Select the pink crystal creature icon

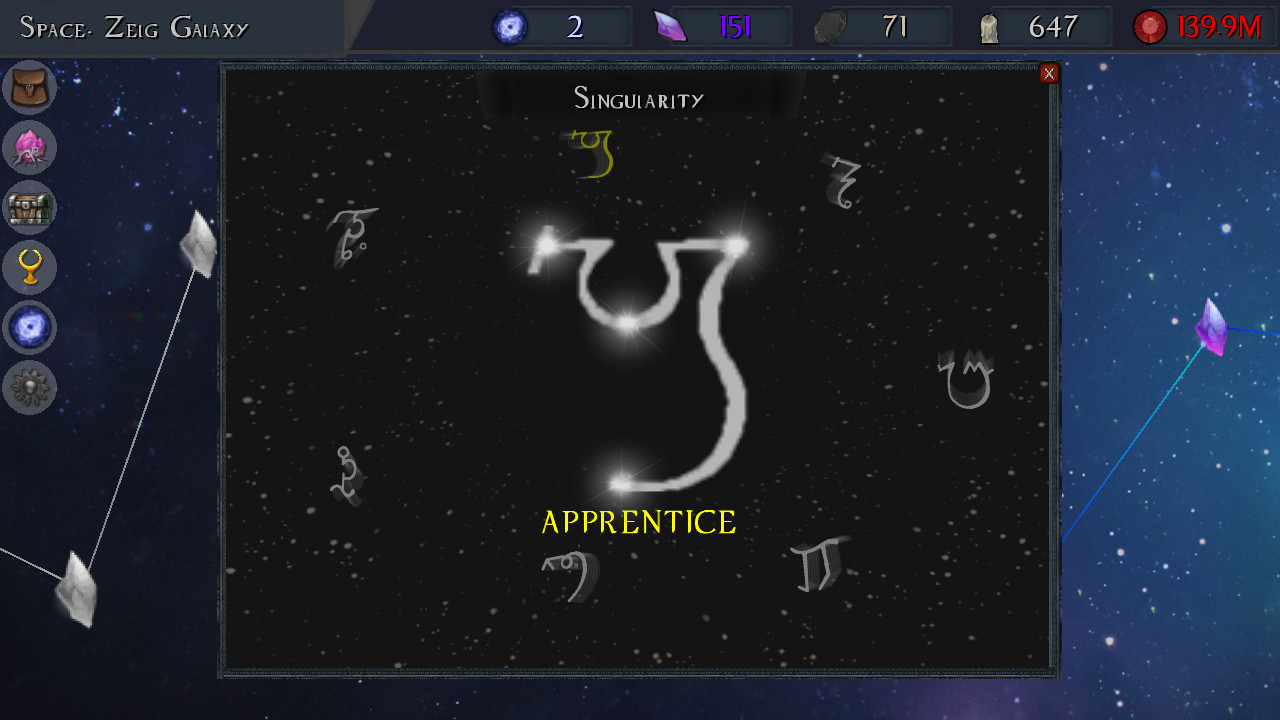click(29, 148)
